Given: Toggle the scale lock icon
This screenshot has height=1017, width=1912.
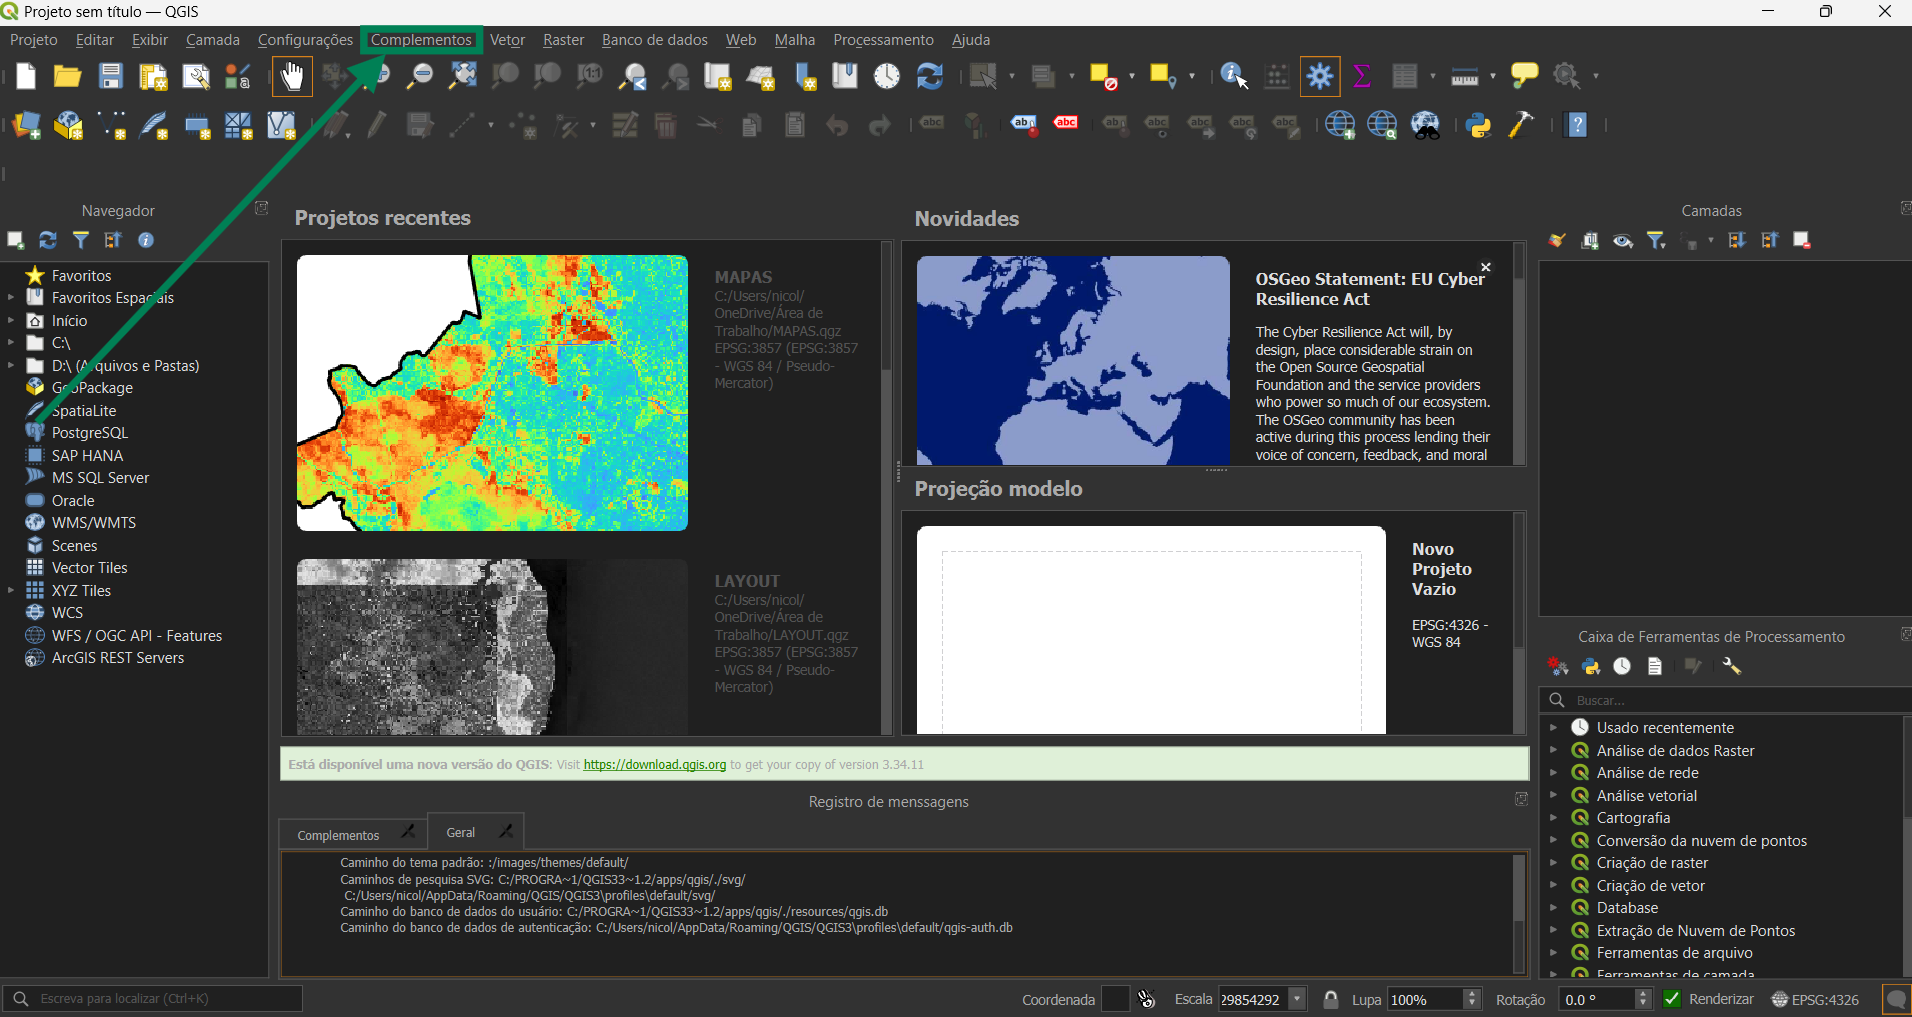Looking at the screenshot, I should pyautogui.click(x=1331, y=999).
